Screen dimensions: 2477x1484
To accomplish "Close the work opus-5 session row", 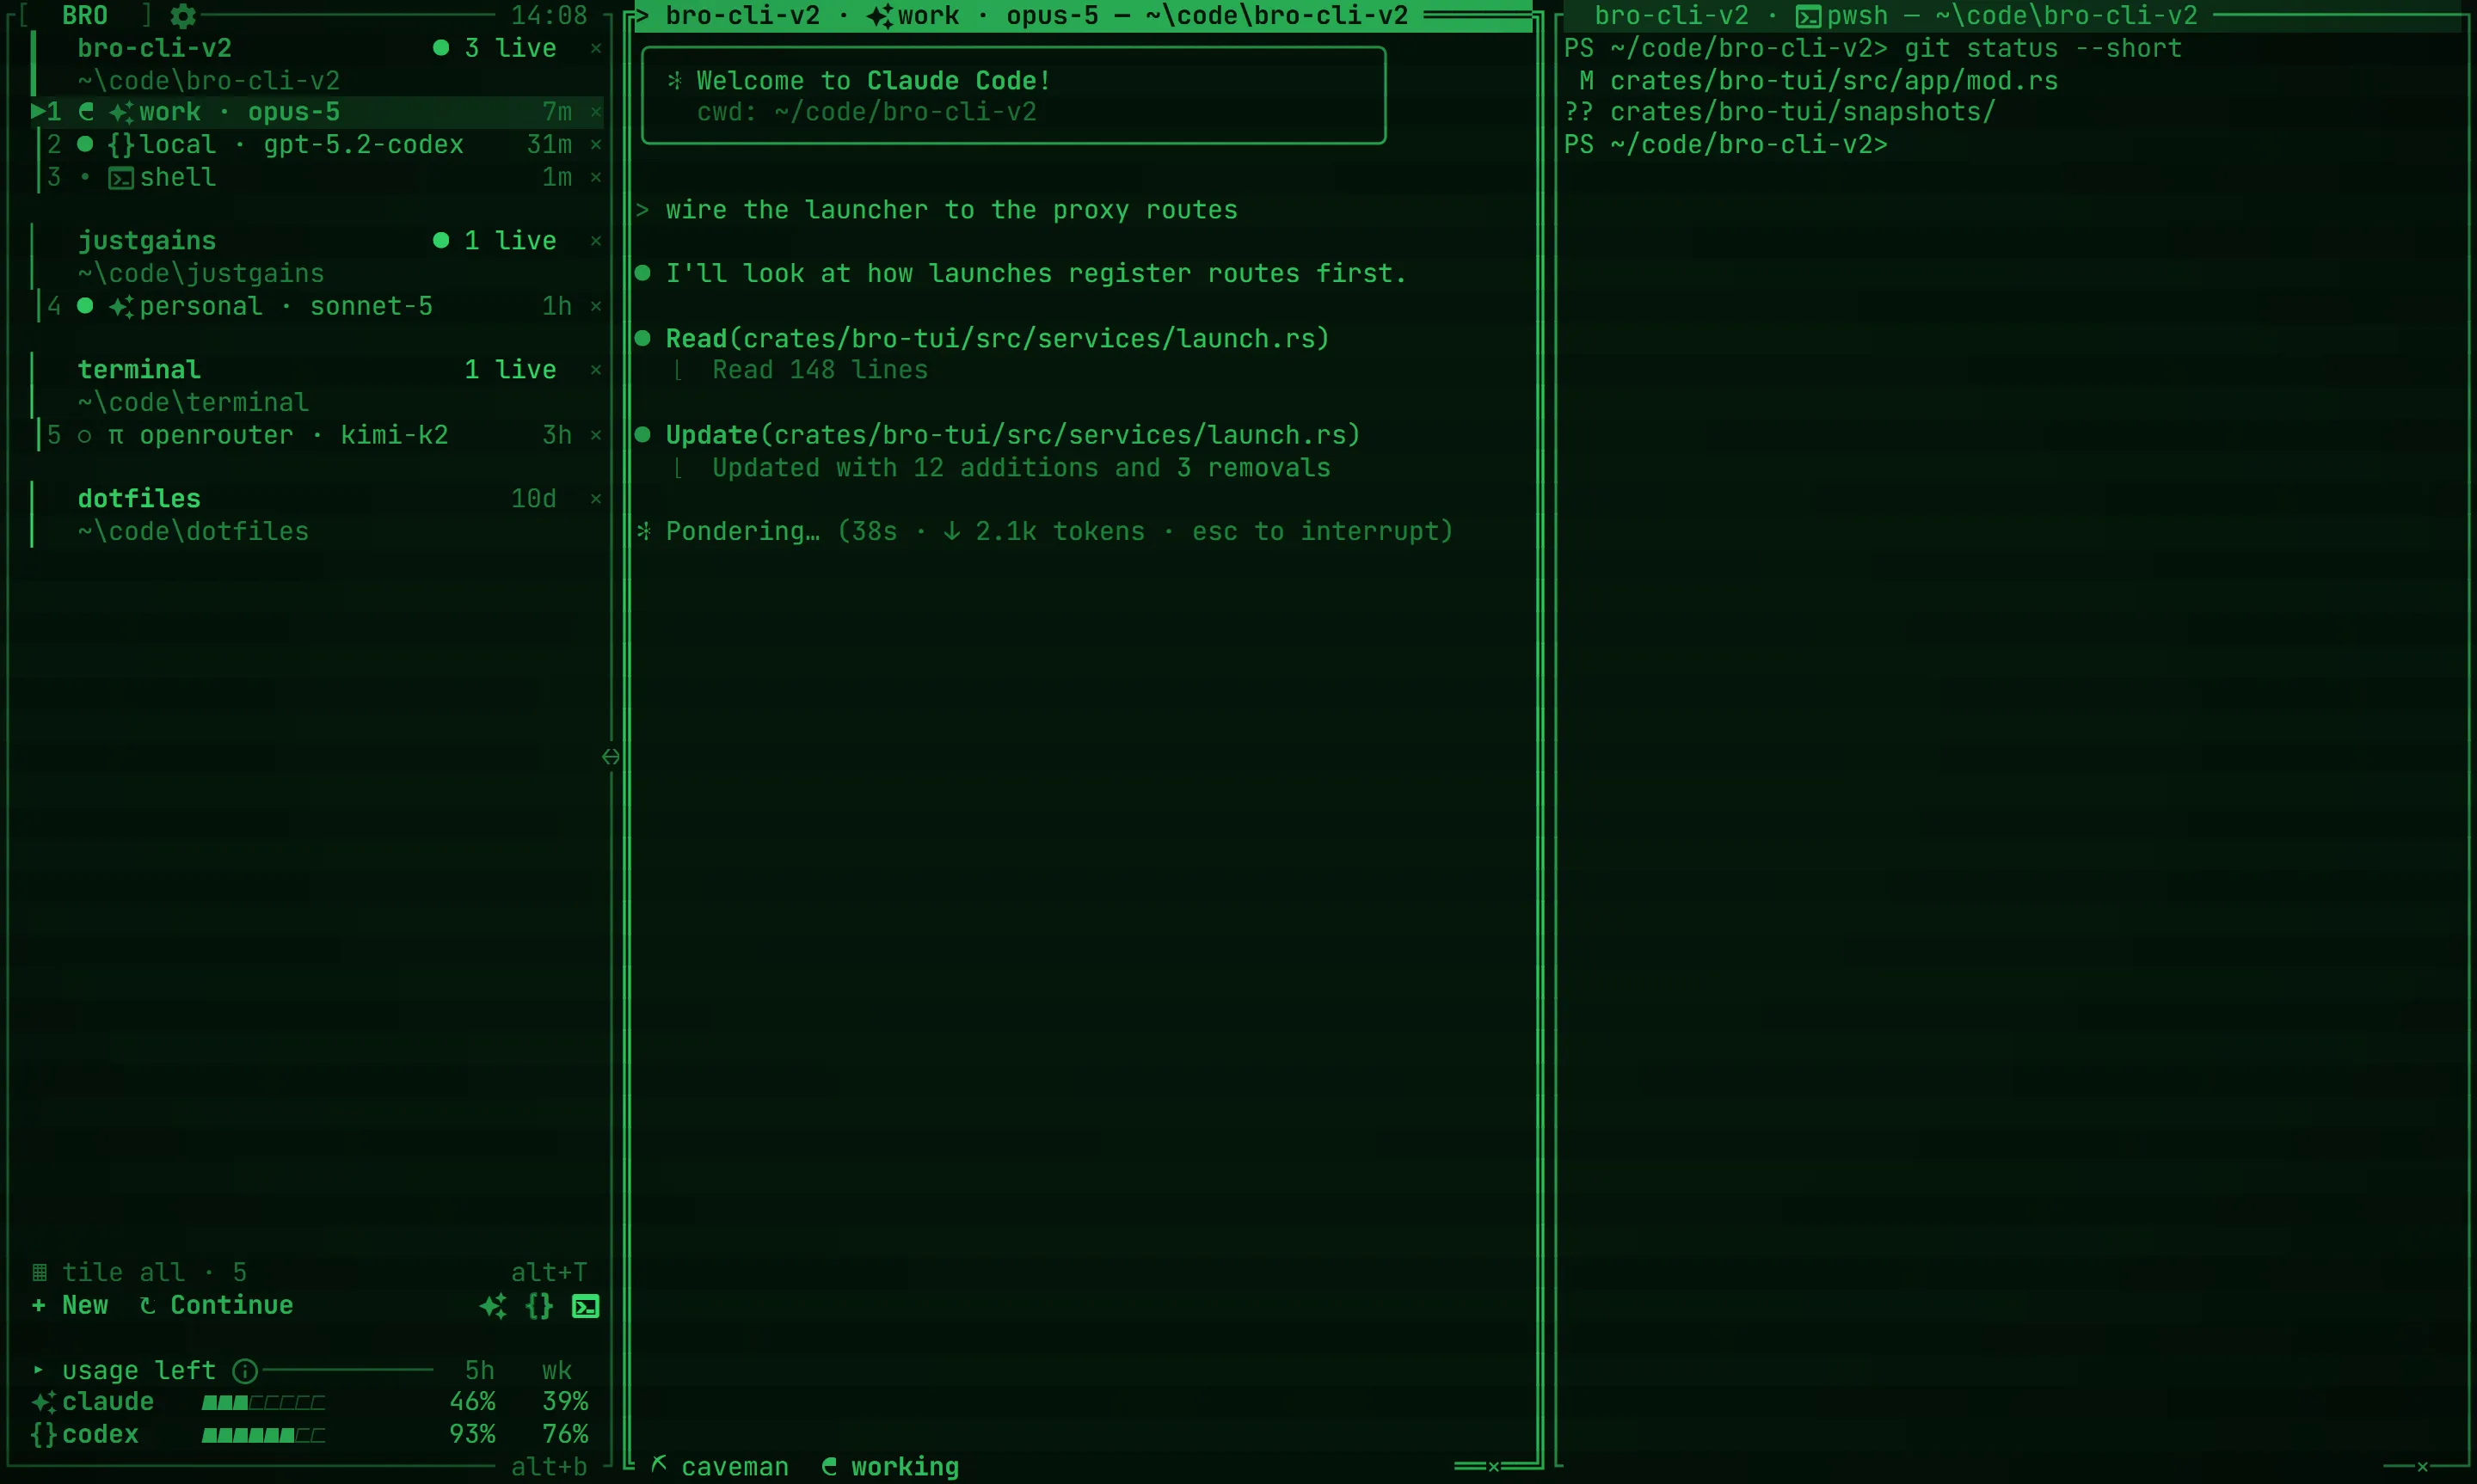I will pos(596,112).
